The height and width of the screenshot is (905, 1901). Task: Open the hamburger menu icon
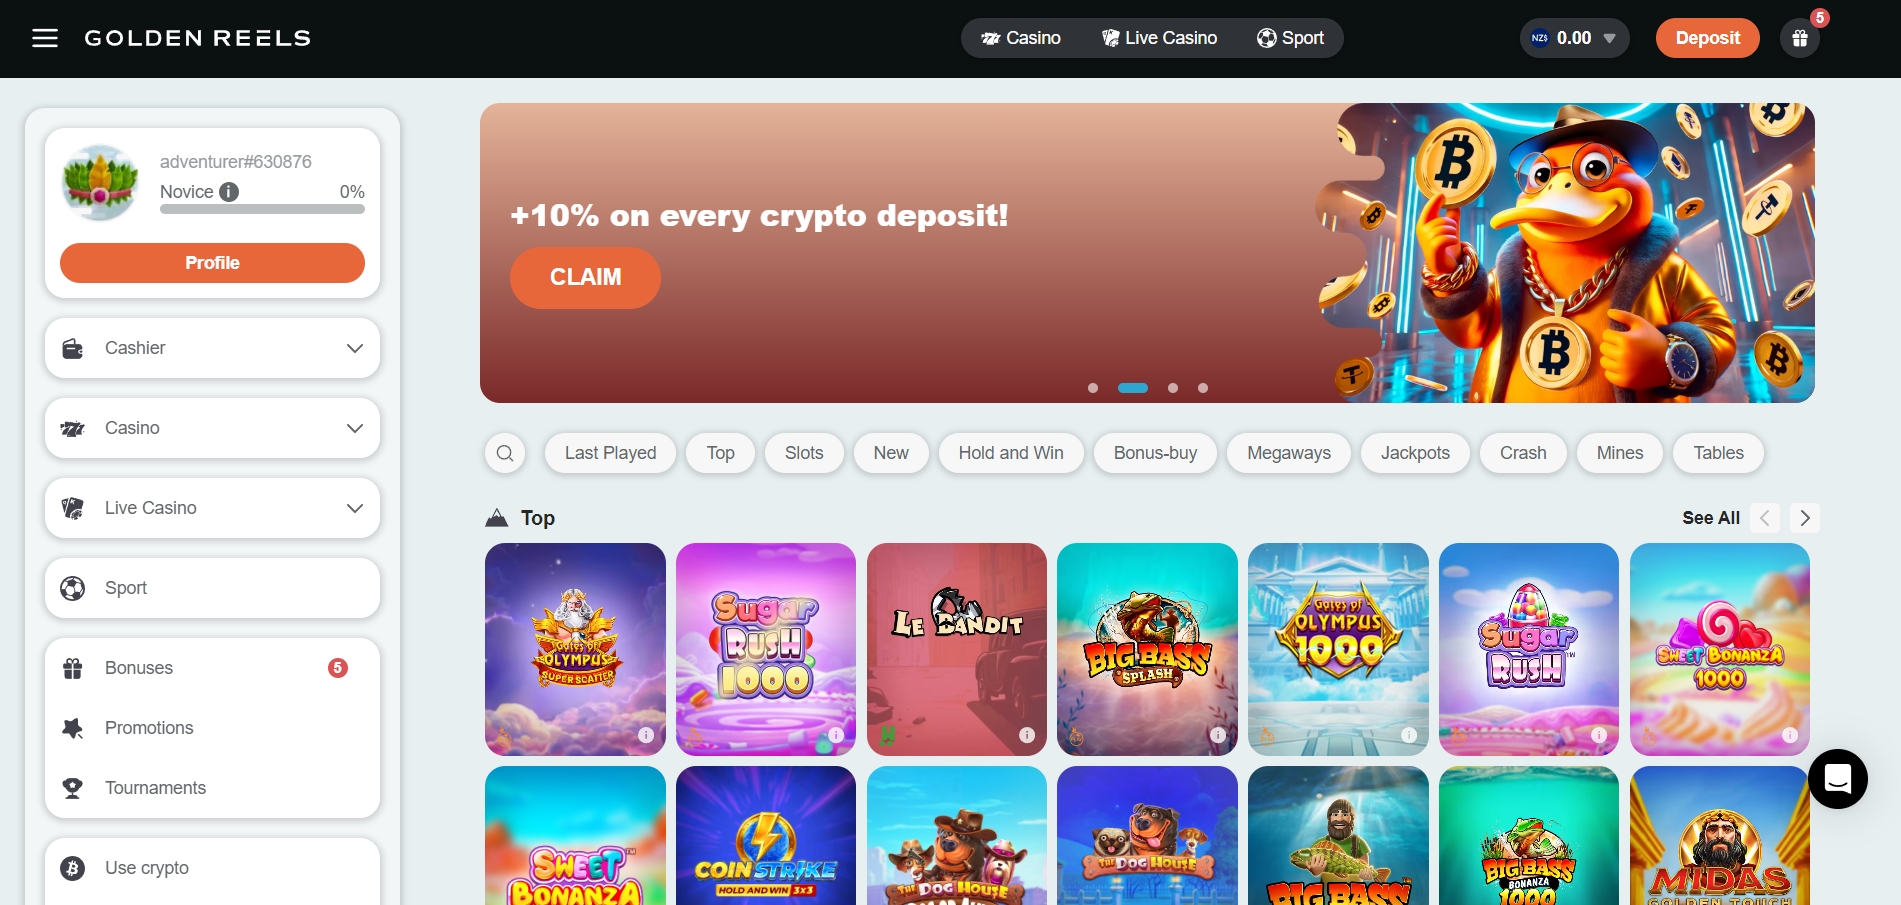pos(45,38)
